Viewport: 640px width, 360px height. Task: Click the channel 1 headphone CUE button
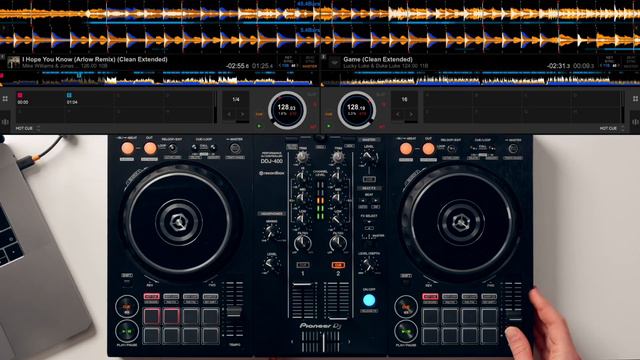point(302,265)
